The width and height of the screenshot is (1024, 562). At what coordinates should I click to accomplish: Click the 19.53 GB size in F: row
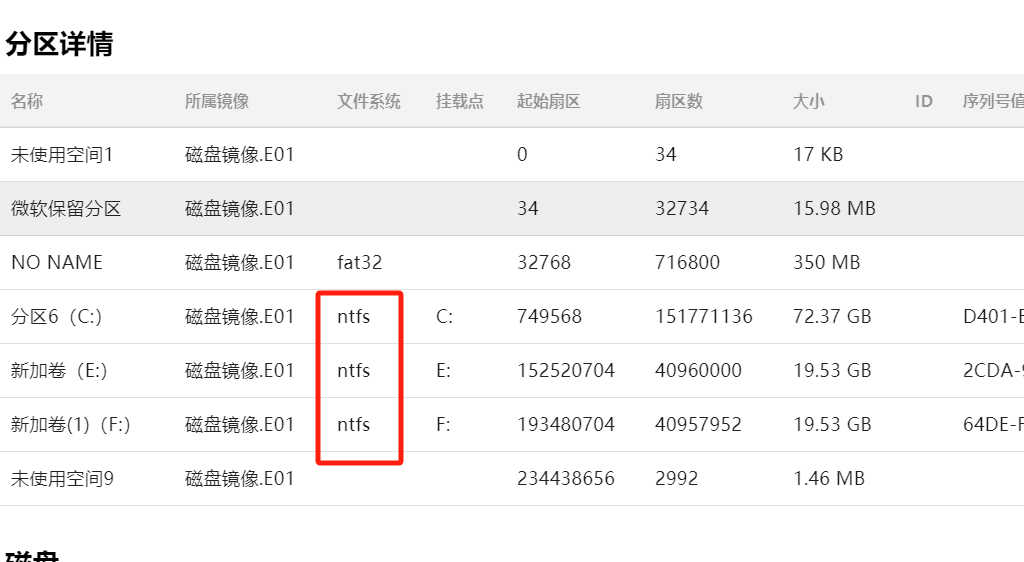832,425
